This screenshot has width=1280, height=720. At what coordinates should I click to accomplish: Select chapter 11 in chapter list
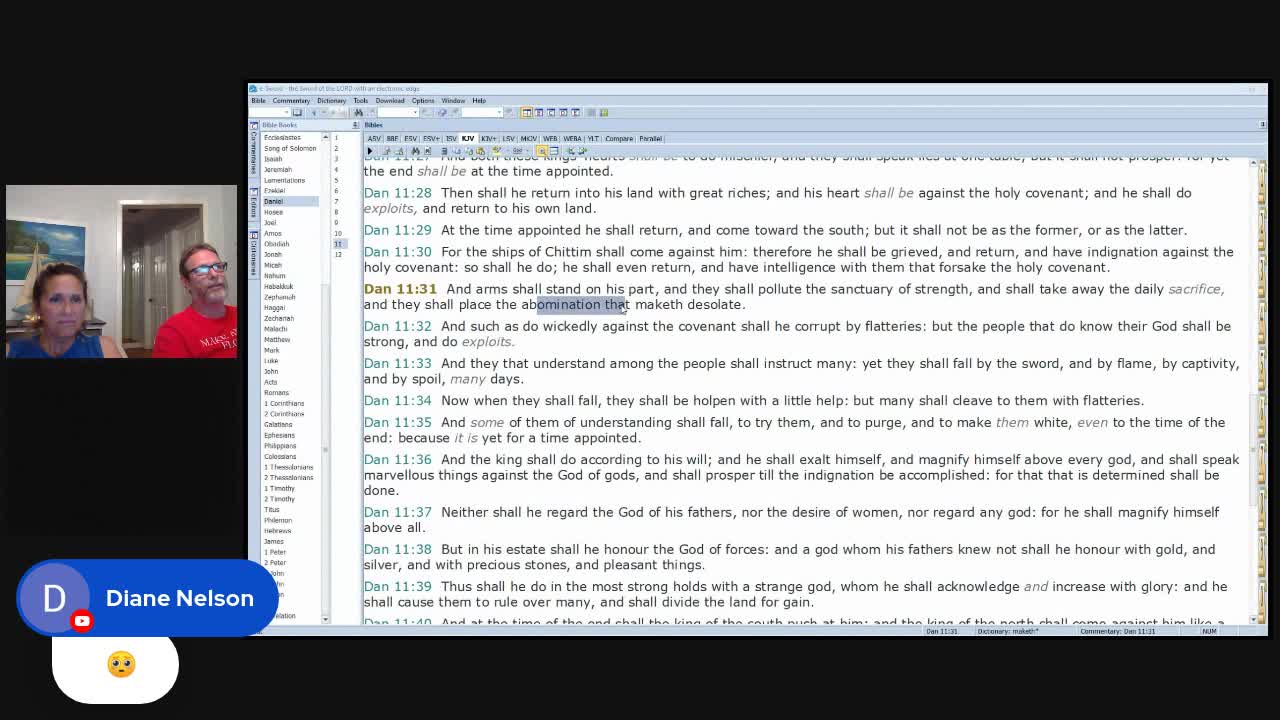click(338, 243)
